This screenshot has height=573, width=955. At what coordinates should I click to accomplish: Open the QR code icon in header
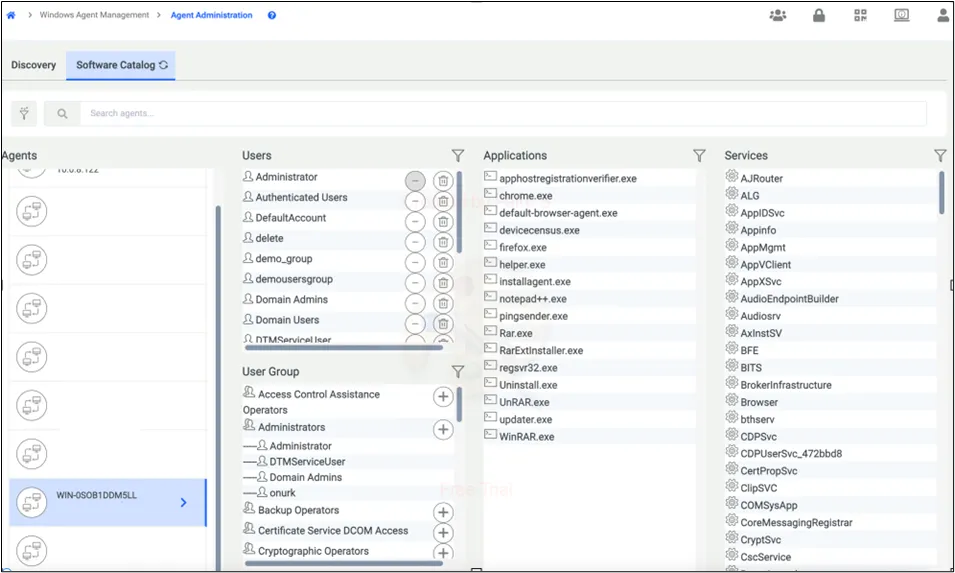(860, 15)
